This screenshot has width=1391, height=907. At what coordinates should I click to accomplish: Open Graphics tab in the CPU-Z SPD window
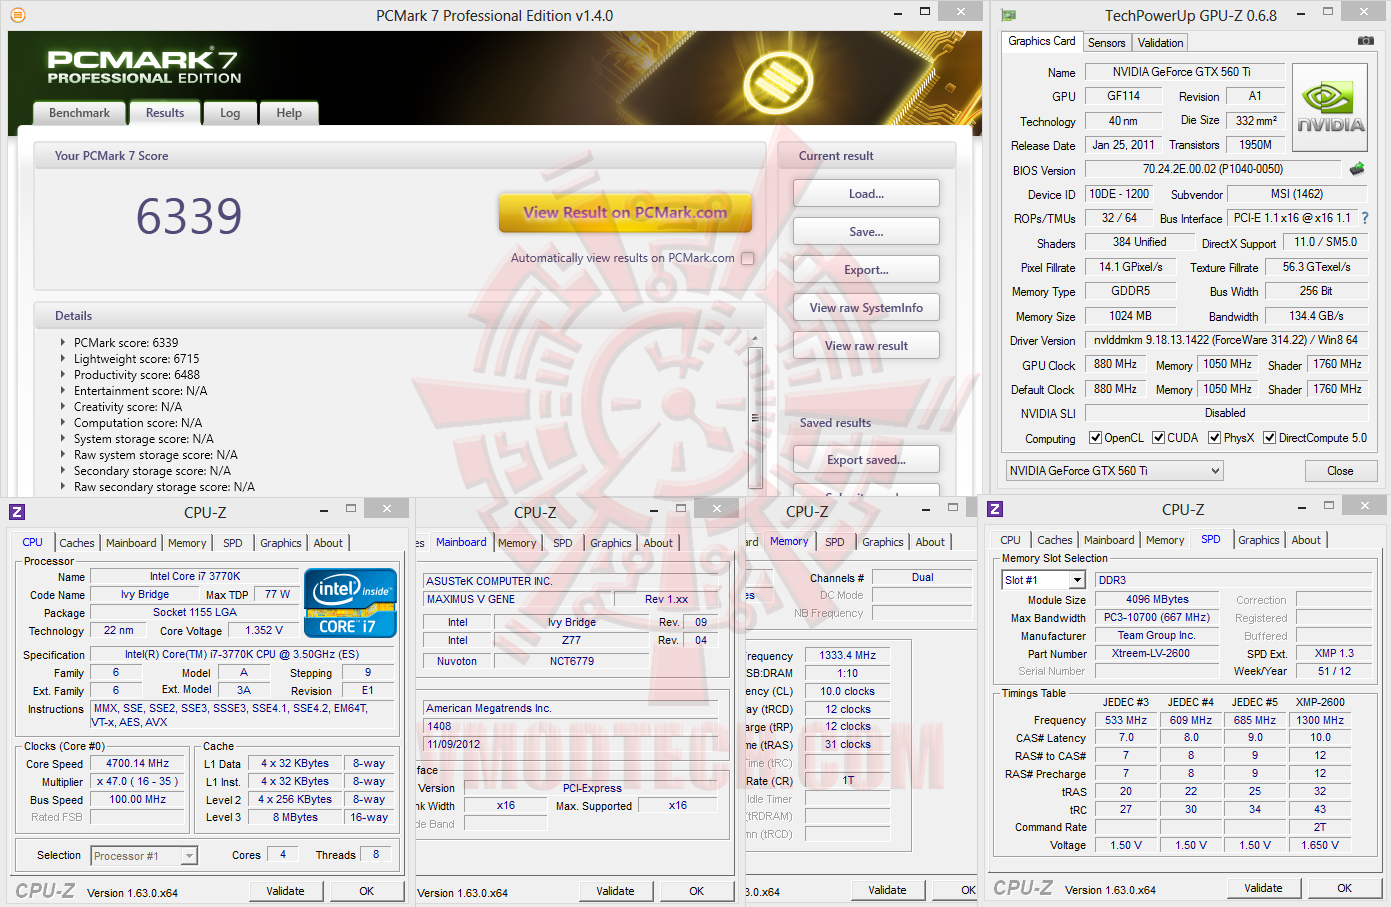point(1258,540)
